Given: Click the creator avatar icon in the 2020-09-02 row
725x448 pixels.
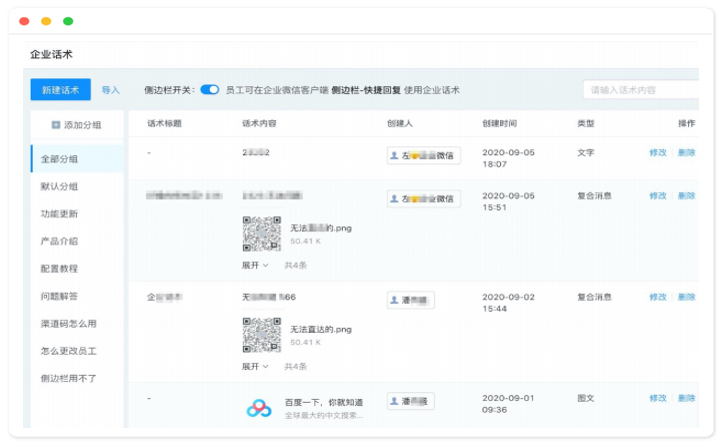Looking at the screenshot, I should [x=395, y=299].
